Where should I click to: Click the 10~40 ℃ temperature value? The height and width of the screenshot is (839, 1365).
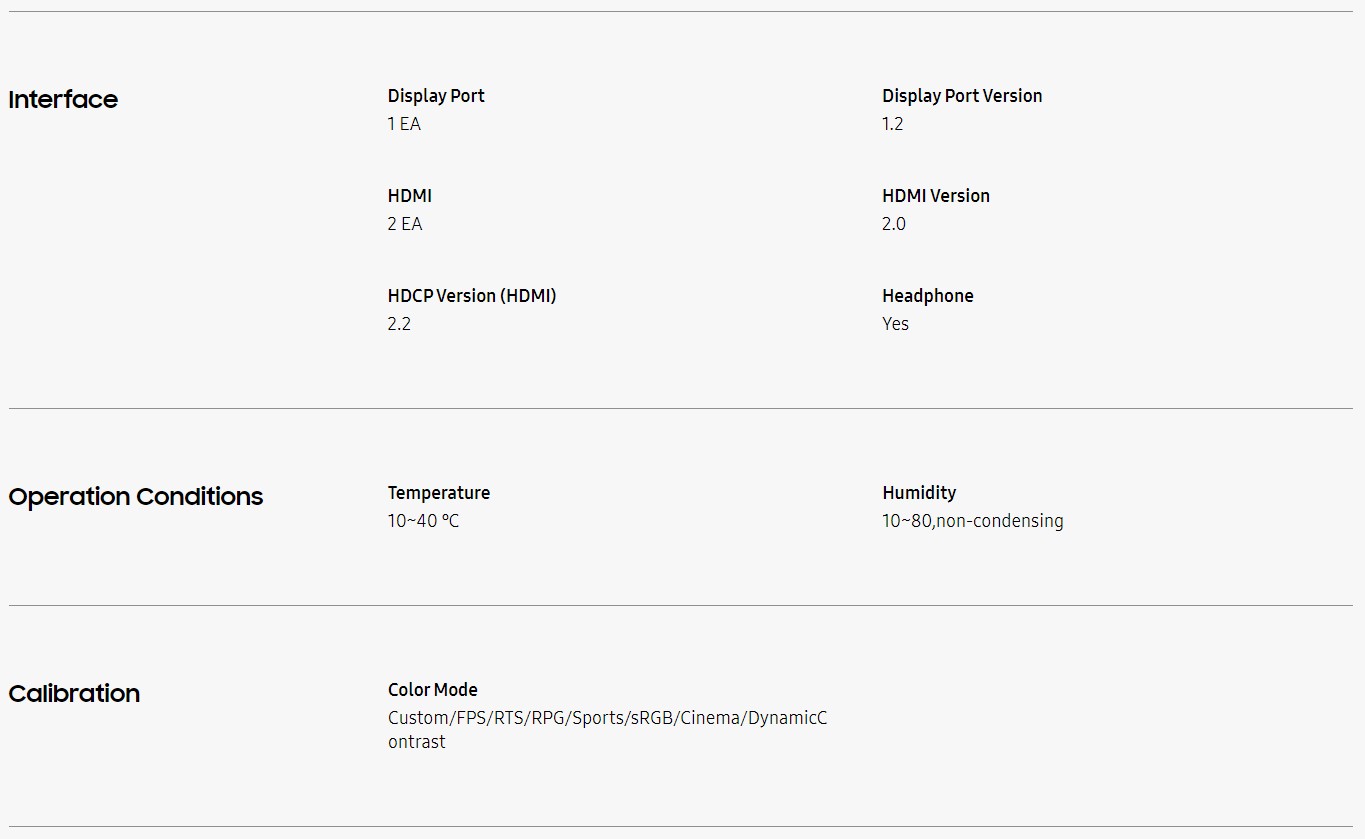coord(424,521)
